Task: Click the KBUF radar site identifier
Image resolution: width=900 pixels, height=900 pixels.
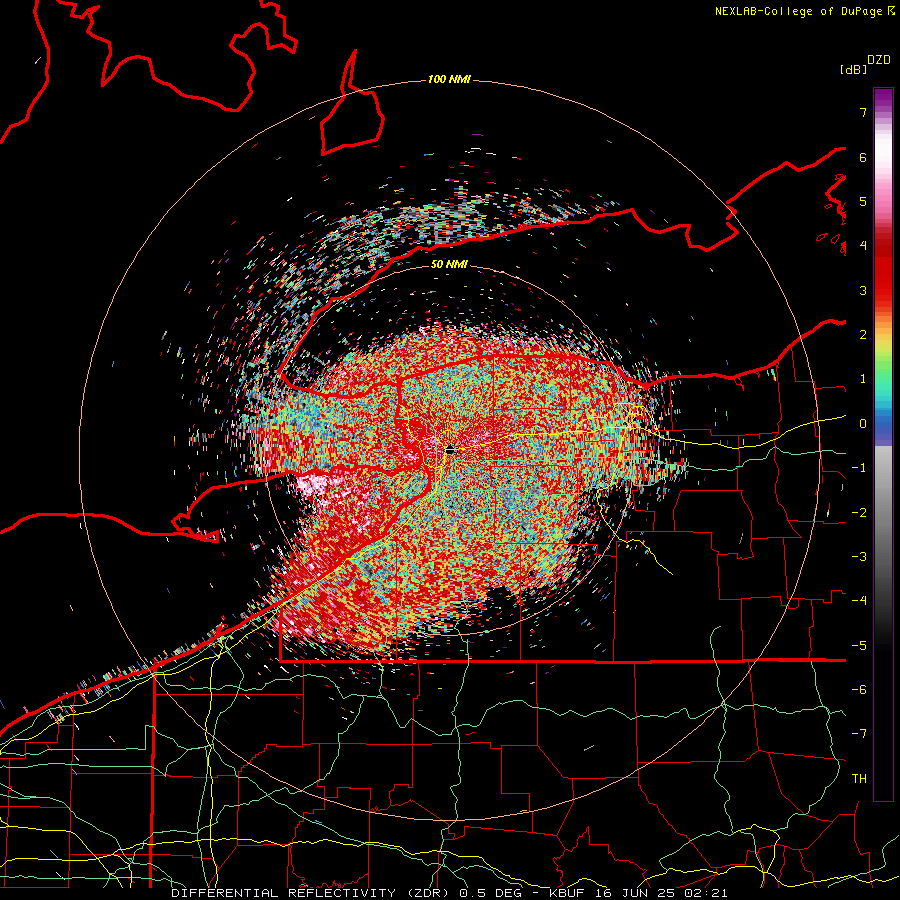Action: pos(568,893)
